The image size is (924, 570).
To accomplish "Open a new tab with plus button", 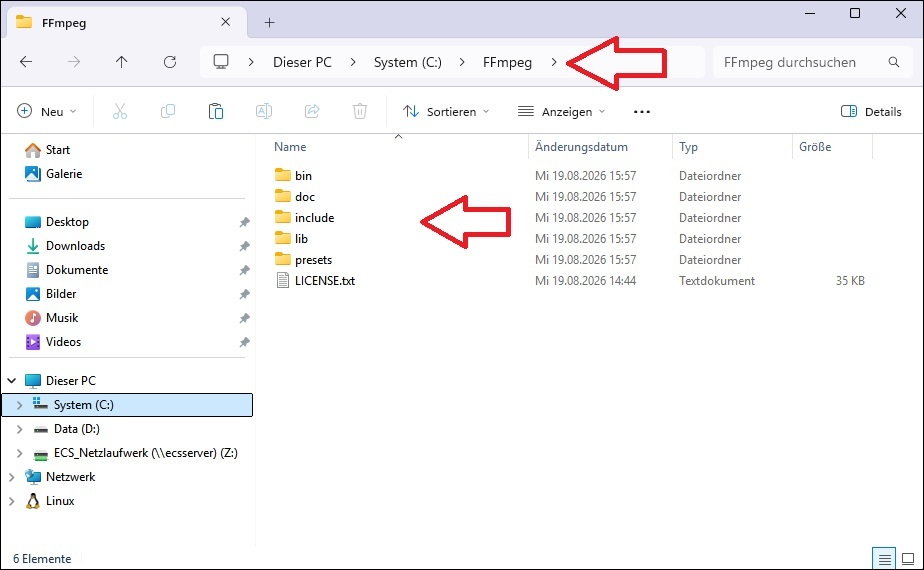I will (x=269, y=22).
